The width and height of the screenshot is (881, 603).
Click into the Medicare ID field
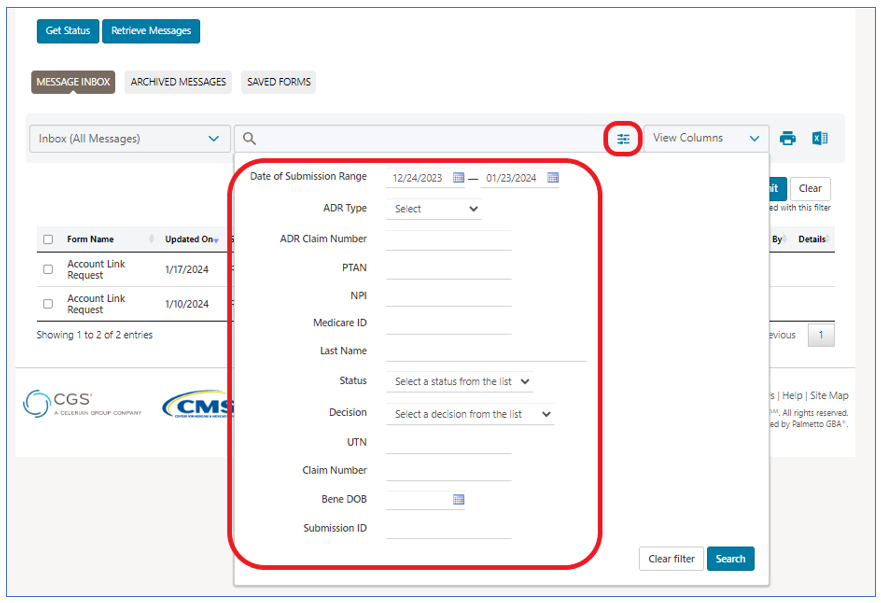[448, 323]
